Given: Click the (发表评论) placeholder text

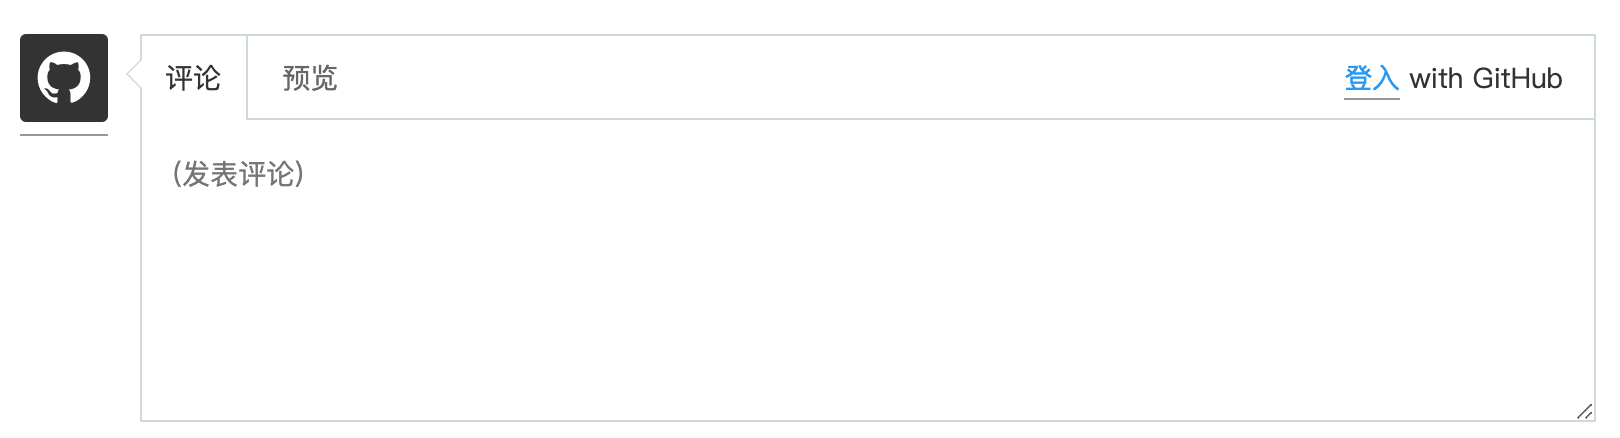Looking at the screenshot, I should point(238,175).
